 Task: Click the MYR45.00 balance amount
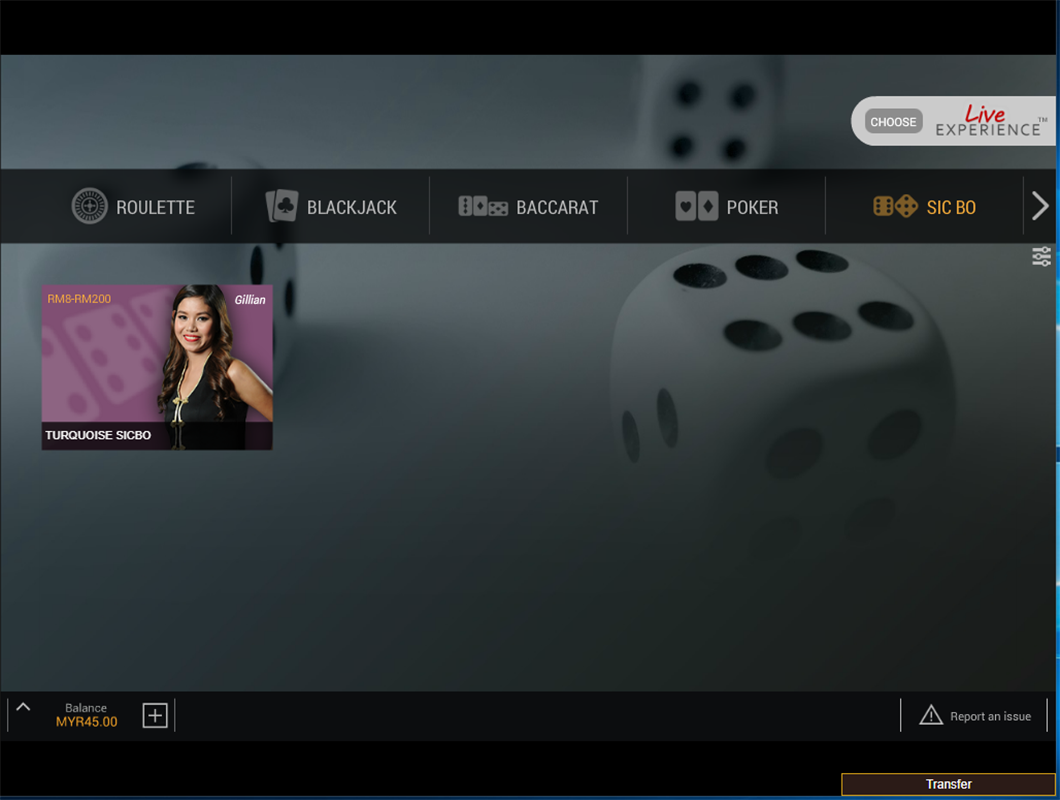[x=86, y=722]
